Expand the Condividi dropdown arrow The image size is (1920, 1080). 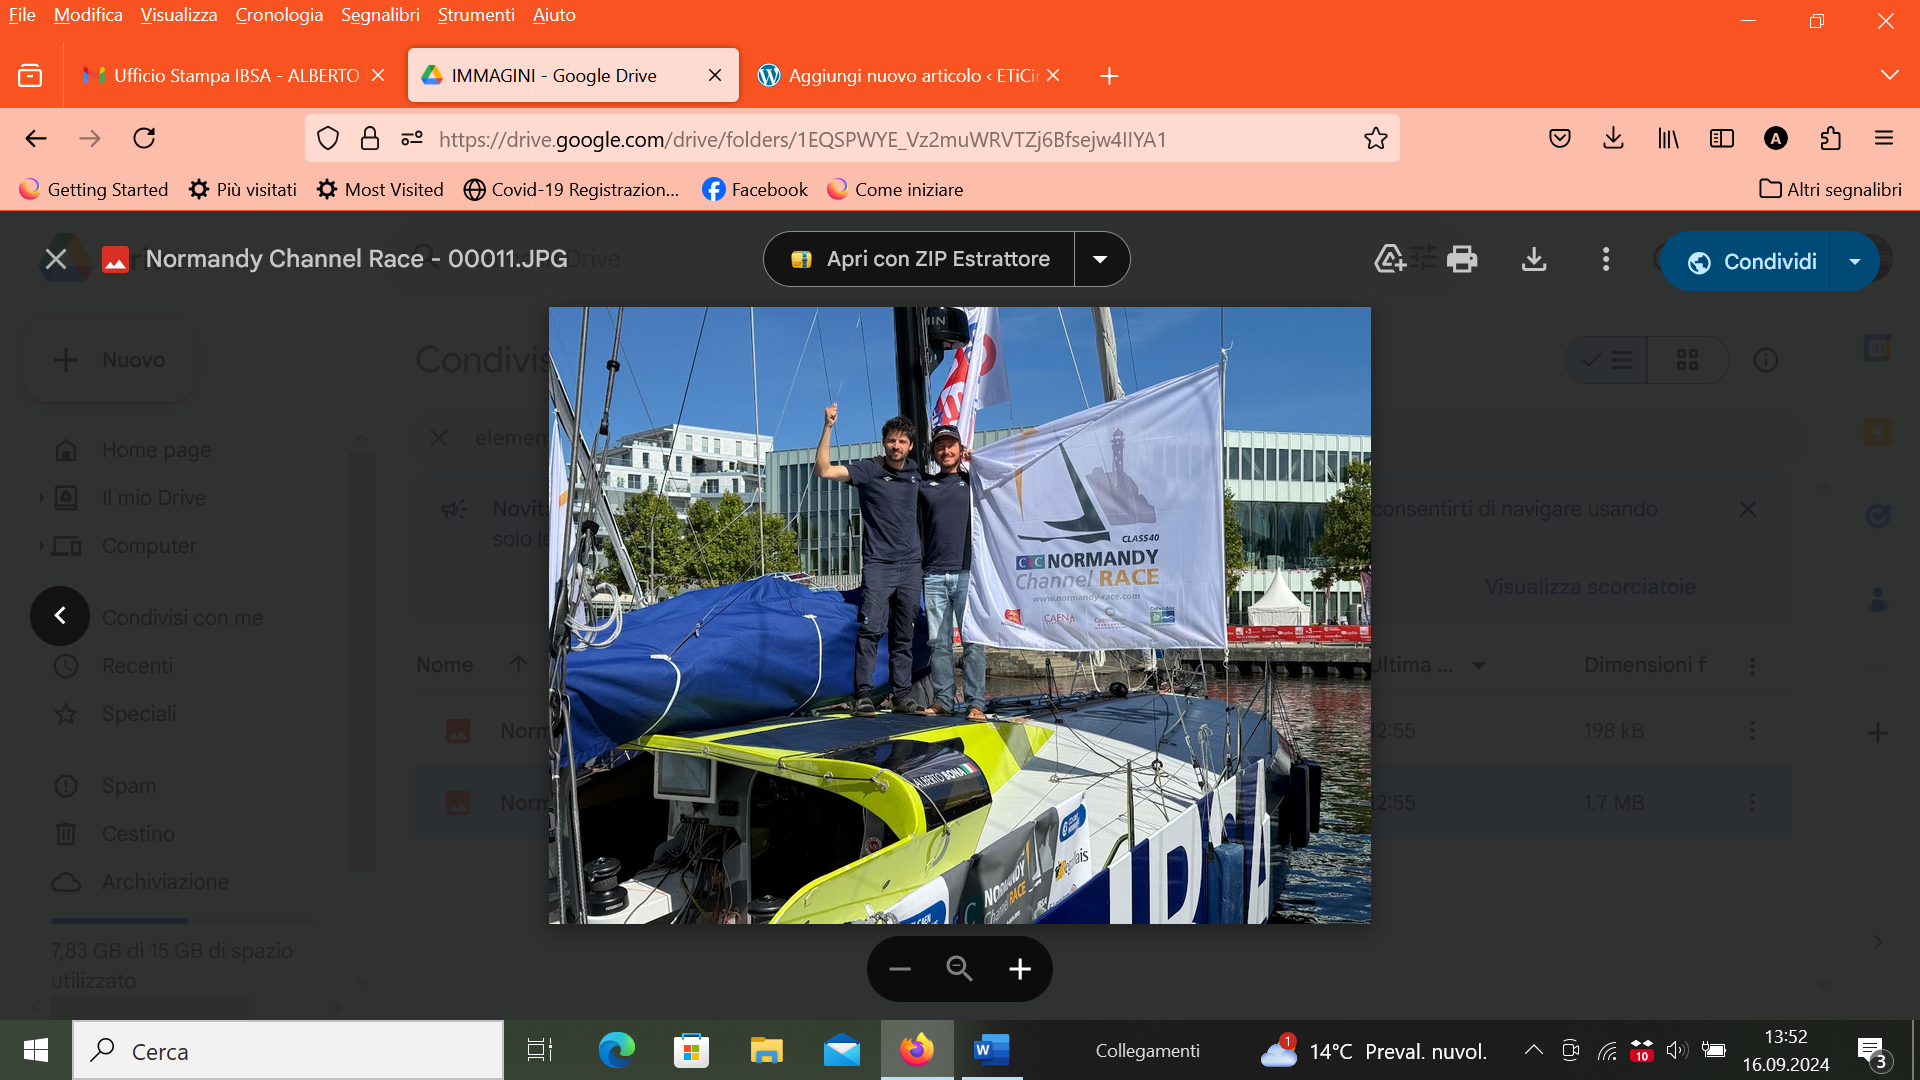[x=1855, y=261]
